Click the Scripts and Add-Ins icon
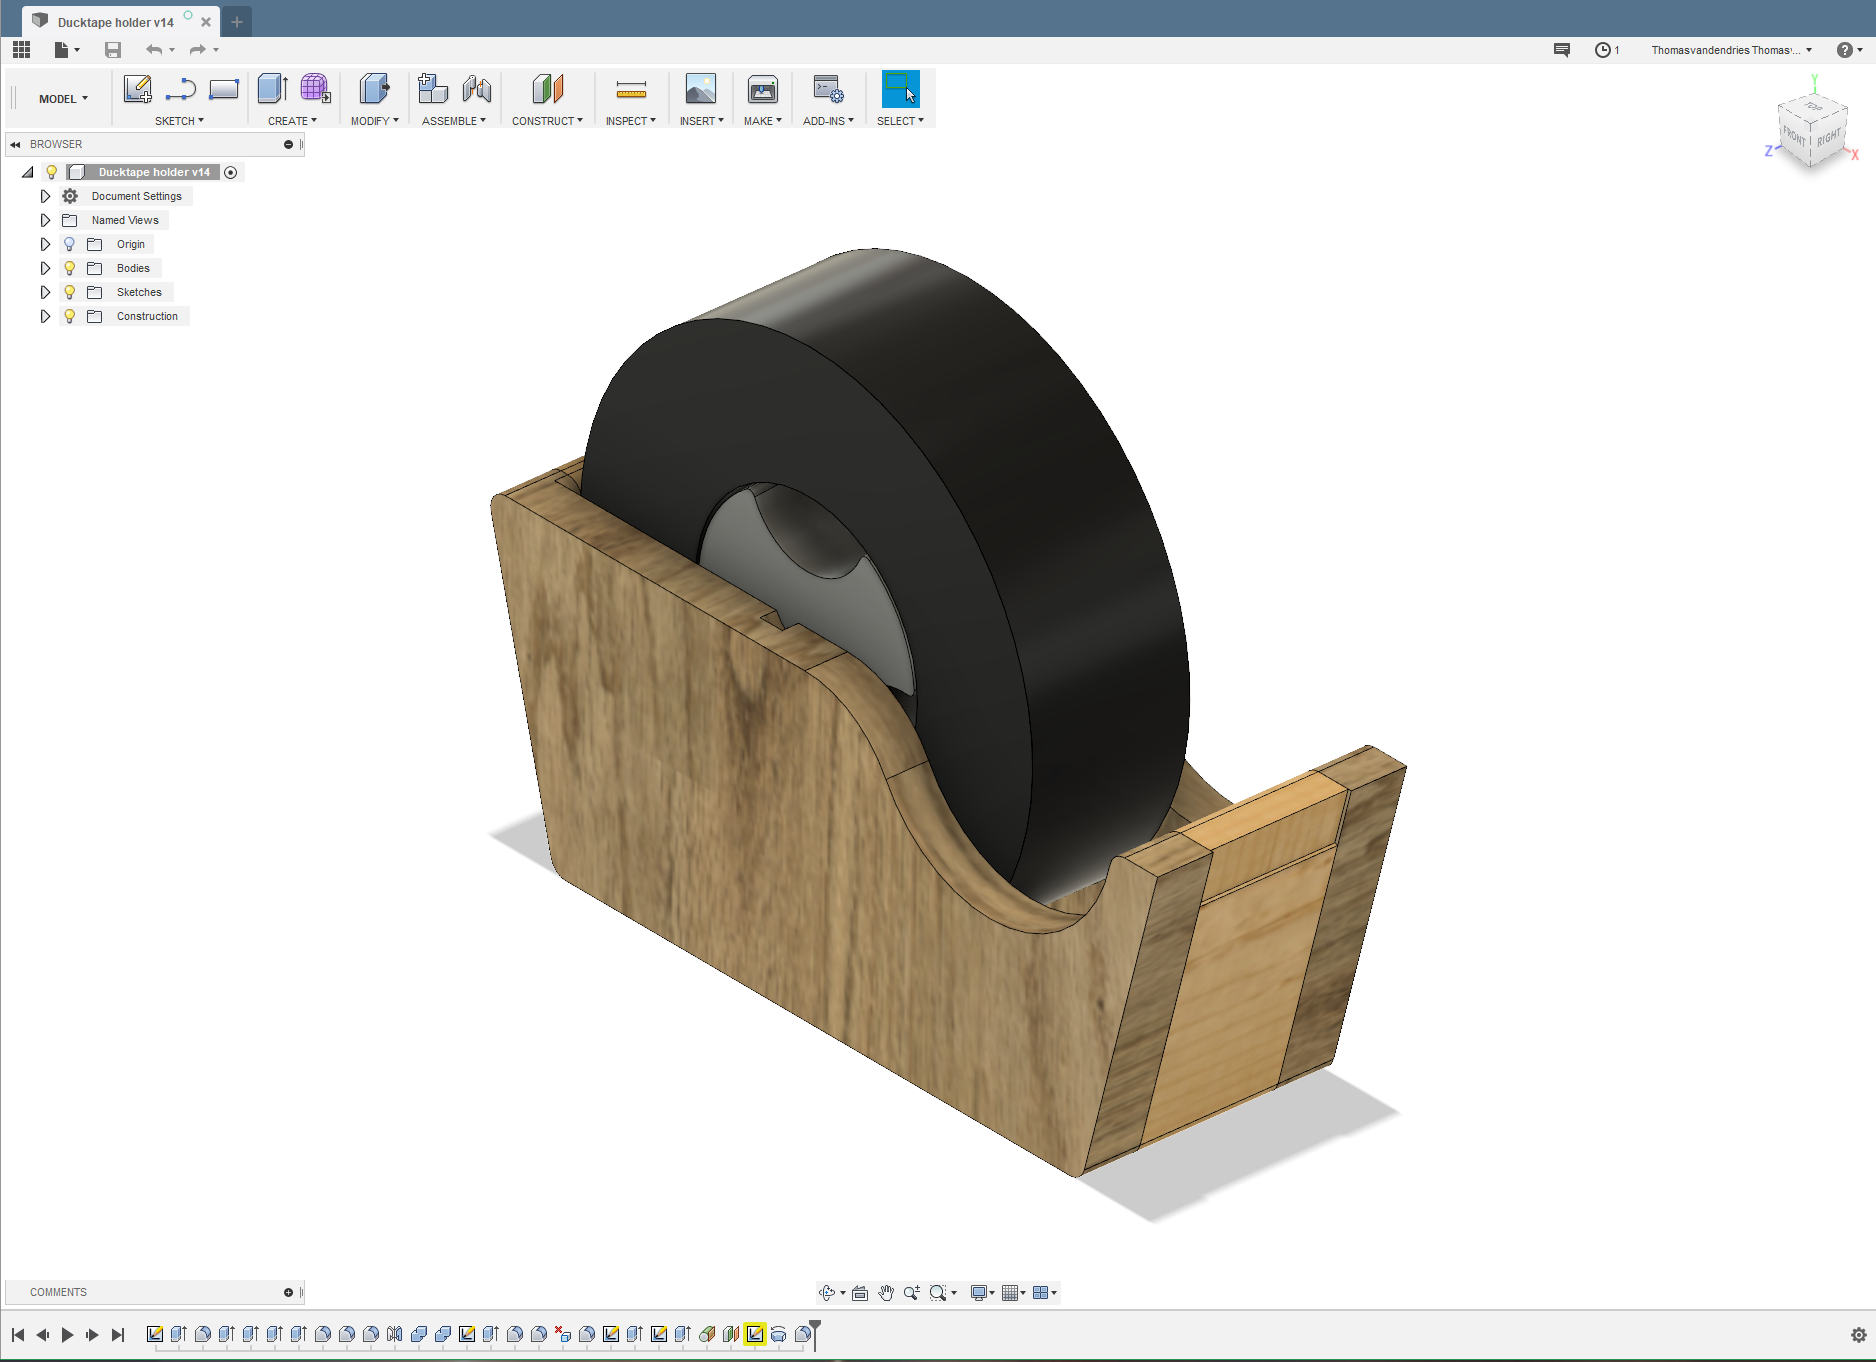 click(828, 90)
